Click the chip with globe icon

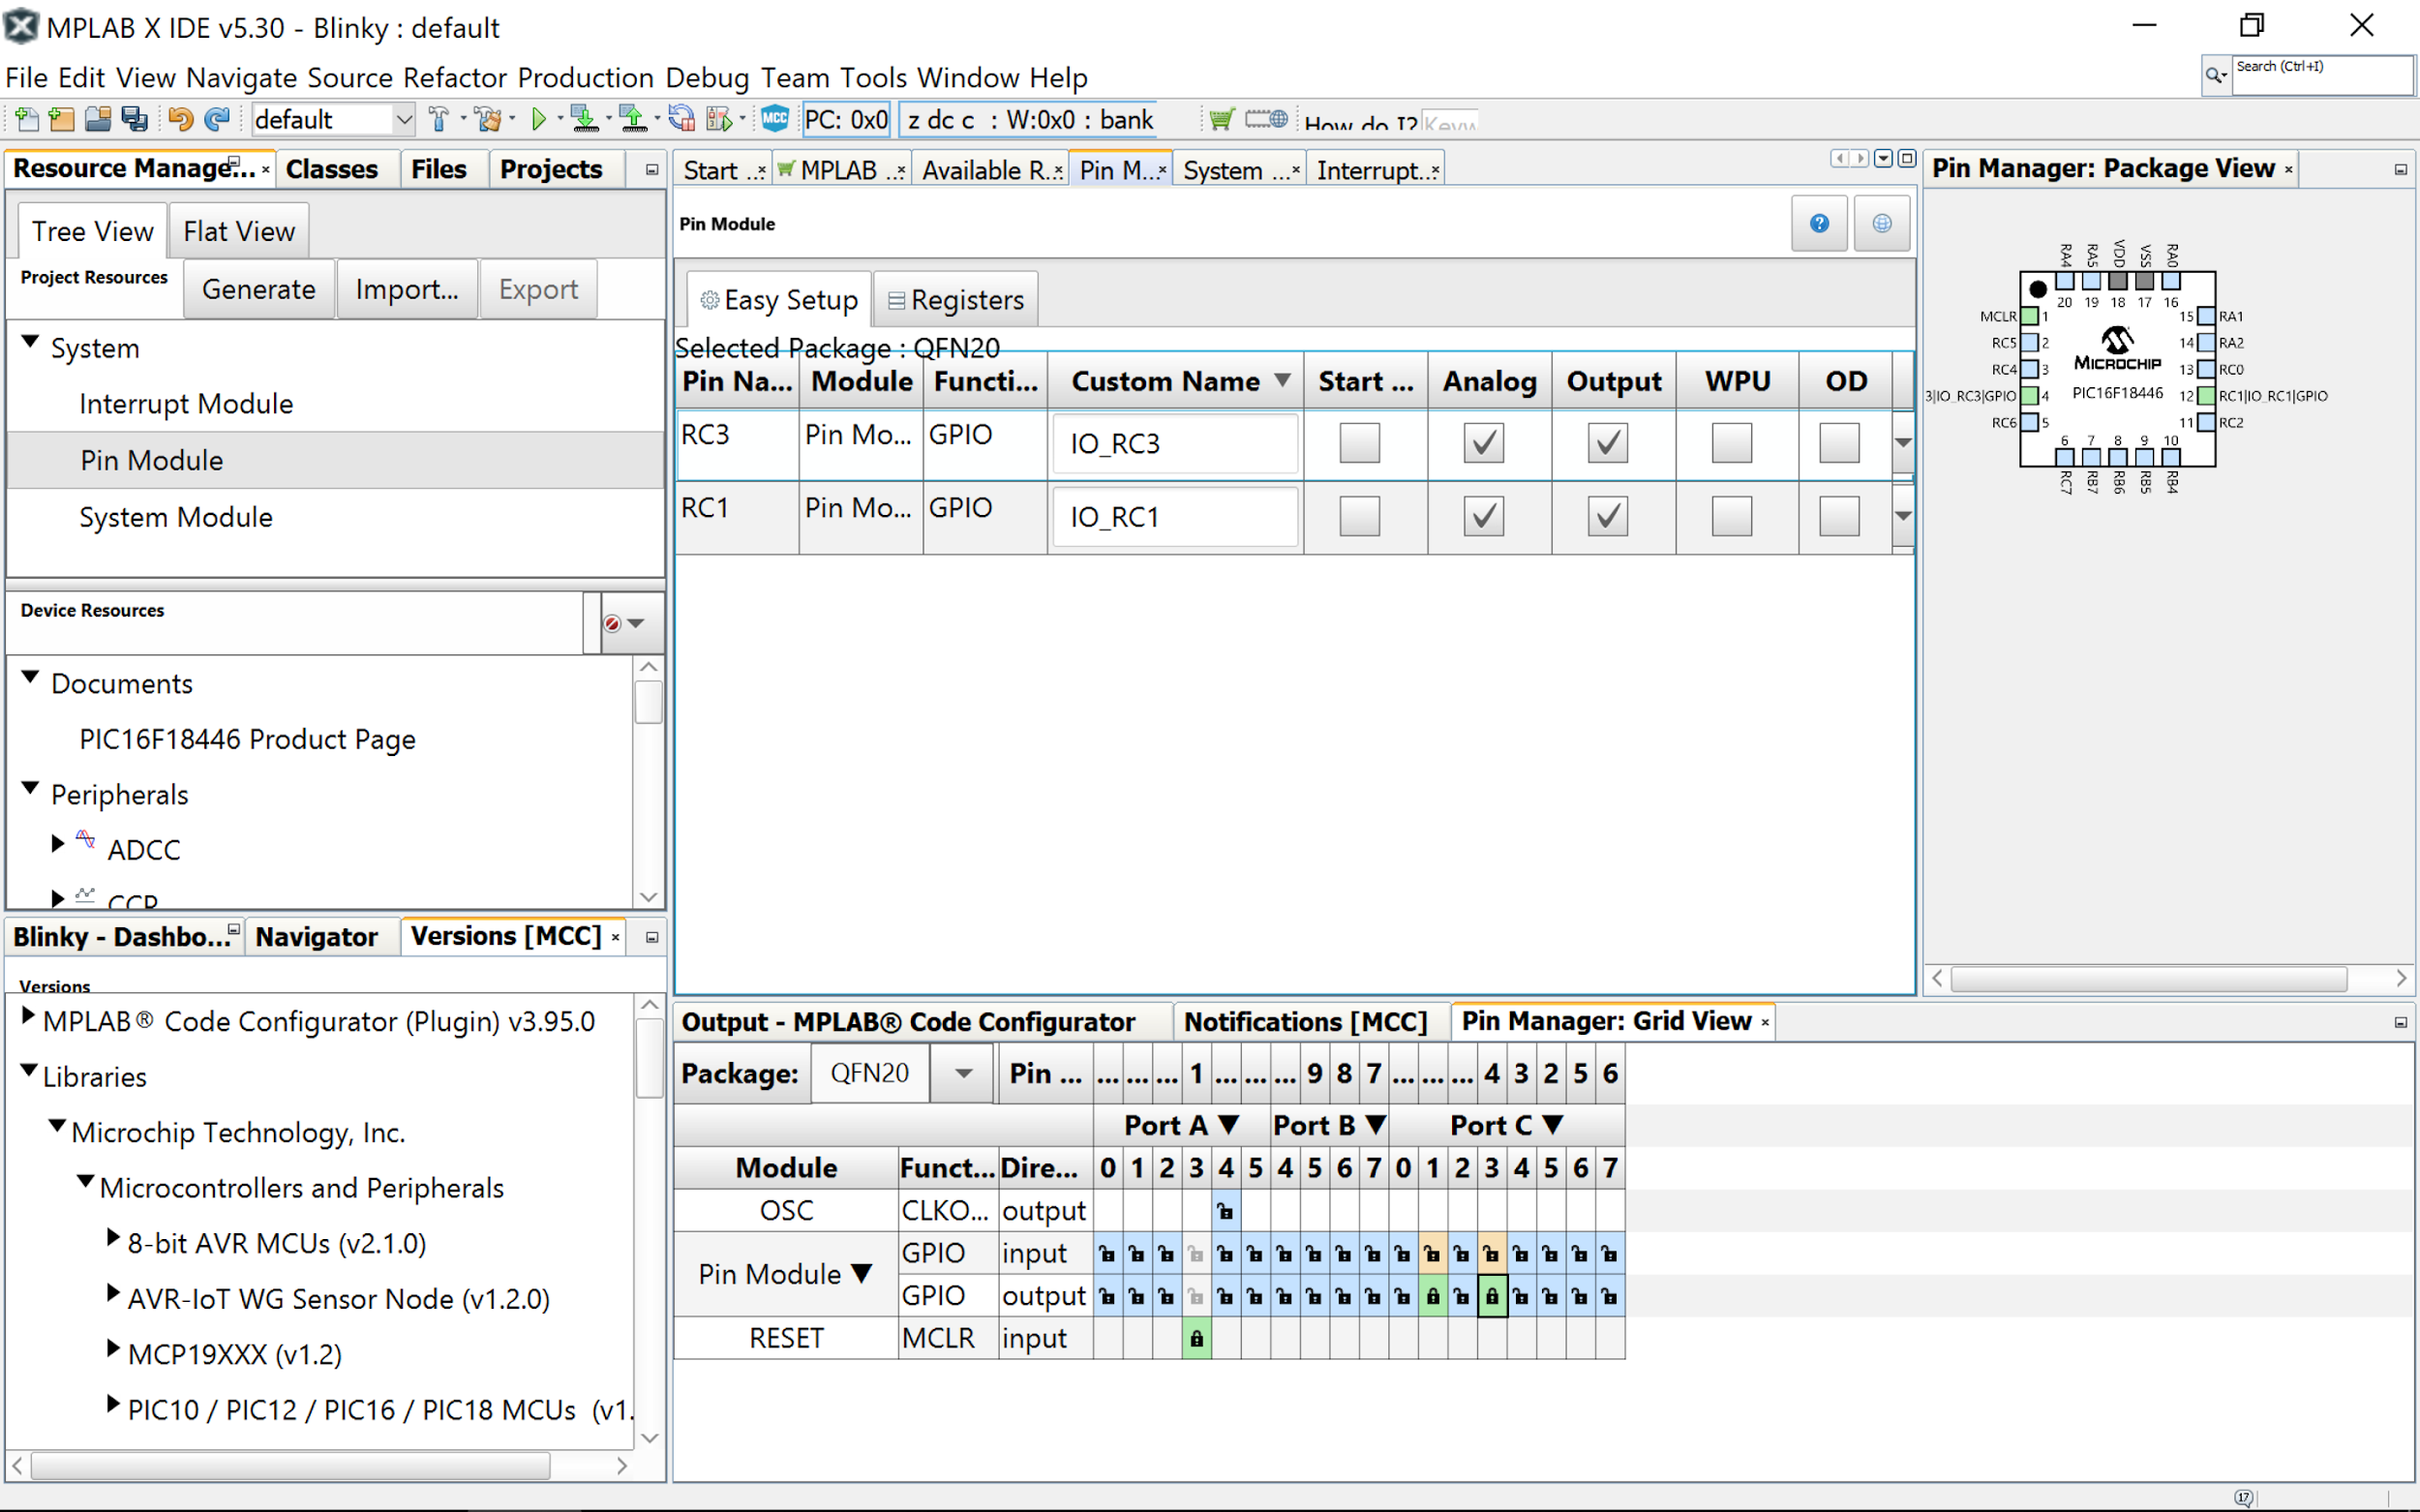(1266, 120)
